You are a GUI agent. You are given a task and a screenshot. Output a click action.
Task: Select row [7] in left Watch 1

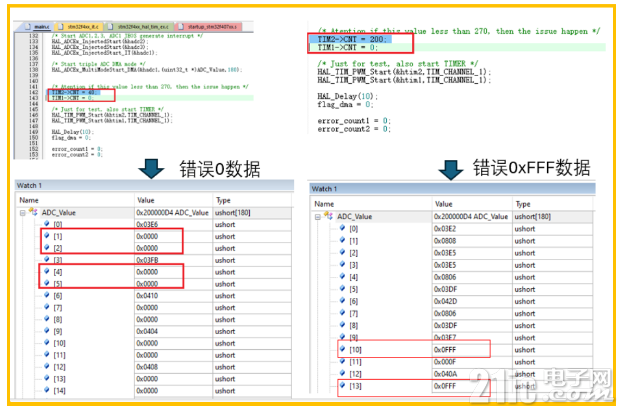pyautogui.click(x=153, y=308)
